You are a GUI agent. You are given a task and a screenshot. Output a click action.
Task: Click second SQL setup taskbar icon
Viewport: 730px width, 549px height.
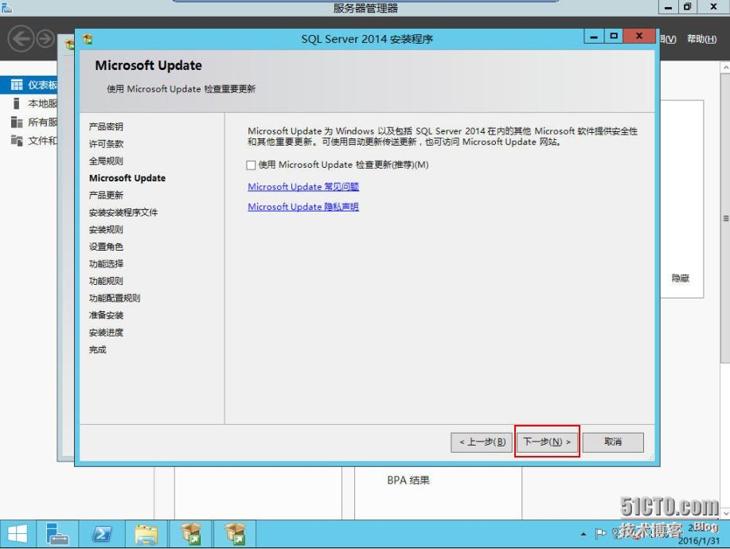[235, 534]
